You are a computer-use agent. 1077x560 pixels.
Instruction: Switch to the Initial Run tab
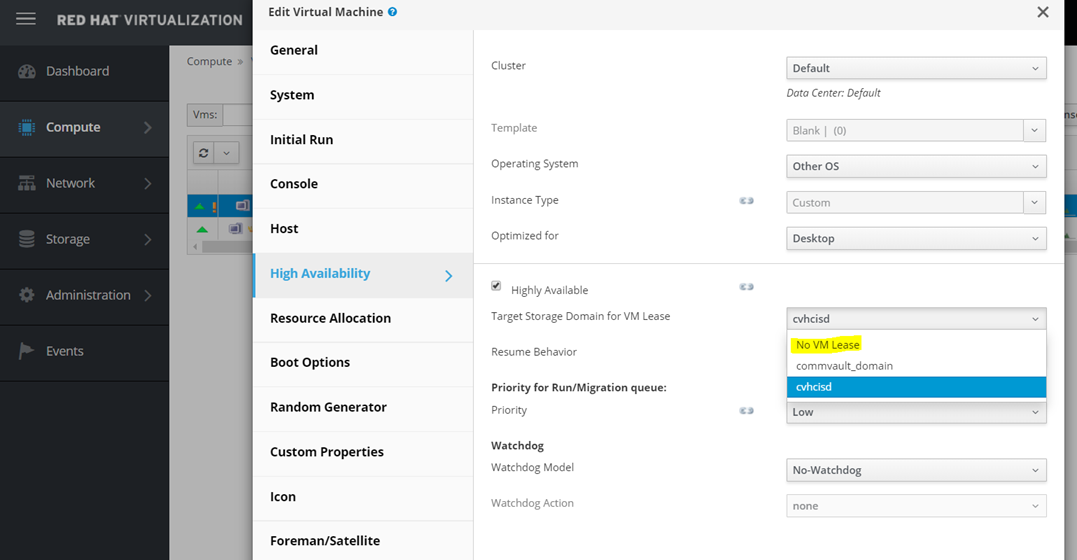(x=363, y=140)
